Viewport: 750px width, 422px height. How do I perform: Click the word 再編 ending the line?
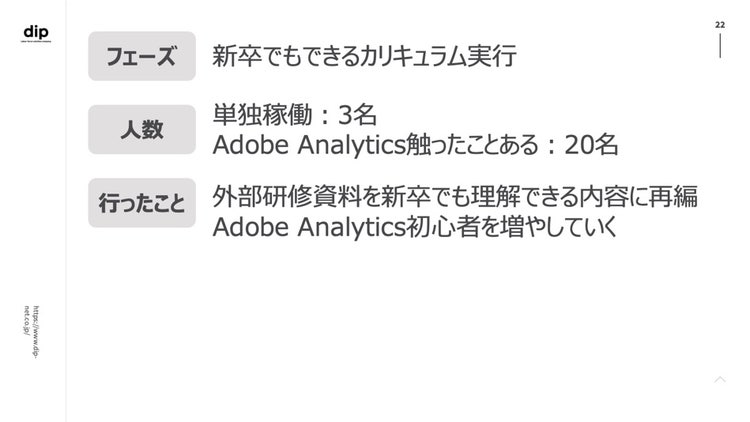click(x=673, y=197)
